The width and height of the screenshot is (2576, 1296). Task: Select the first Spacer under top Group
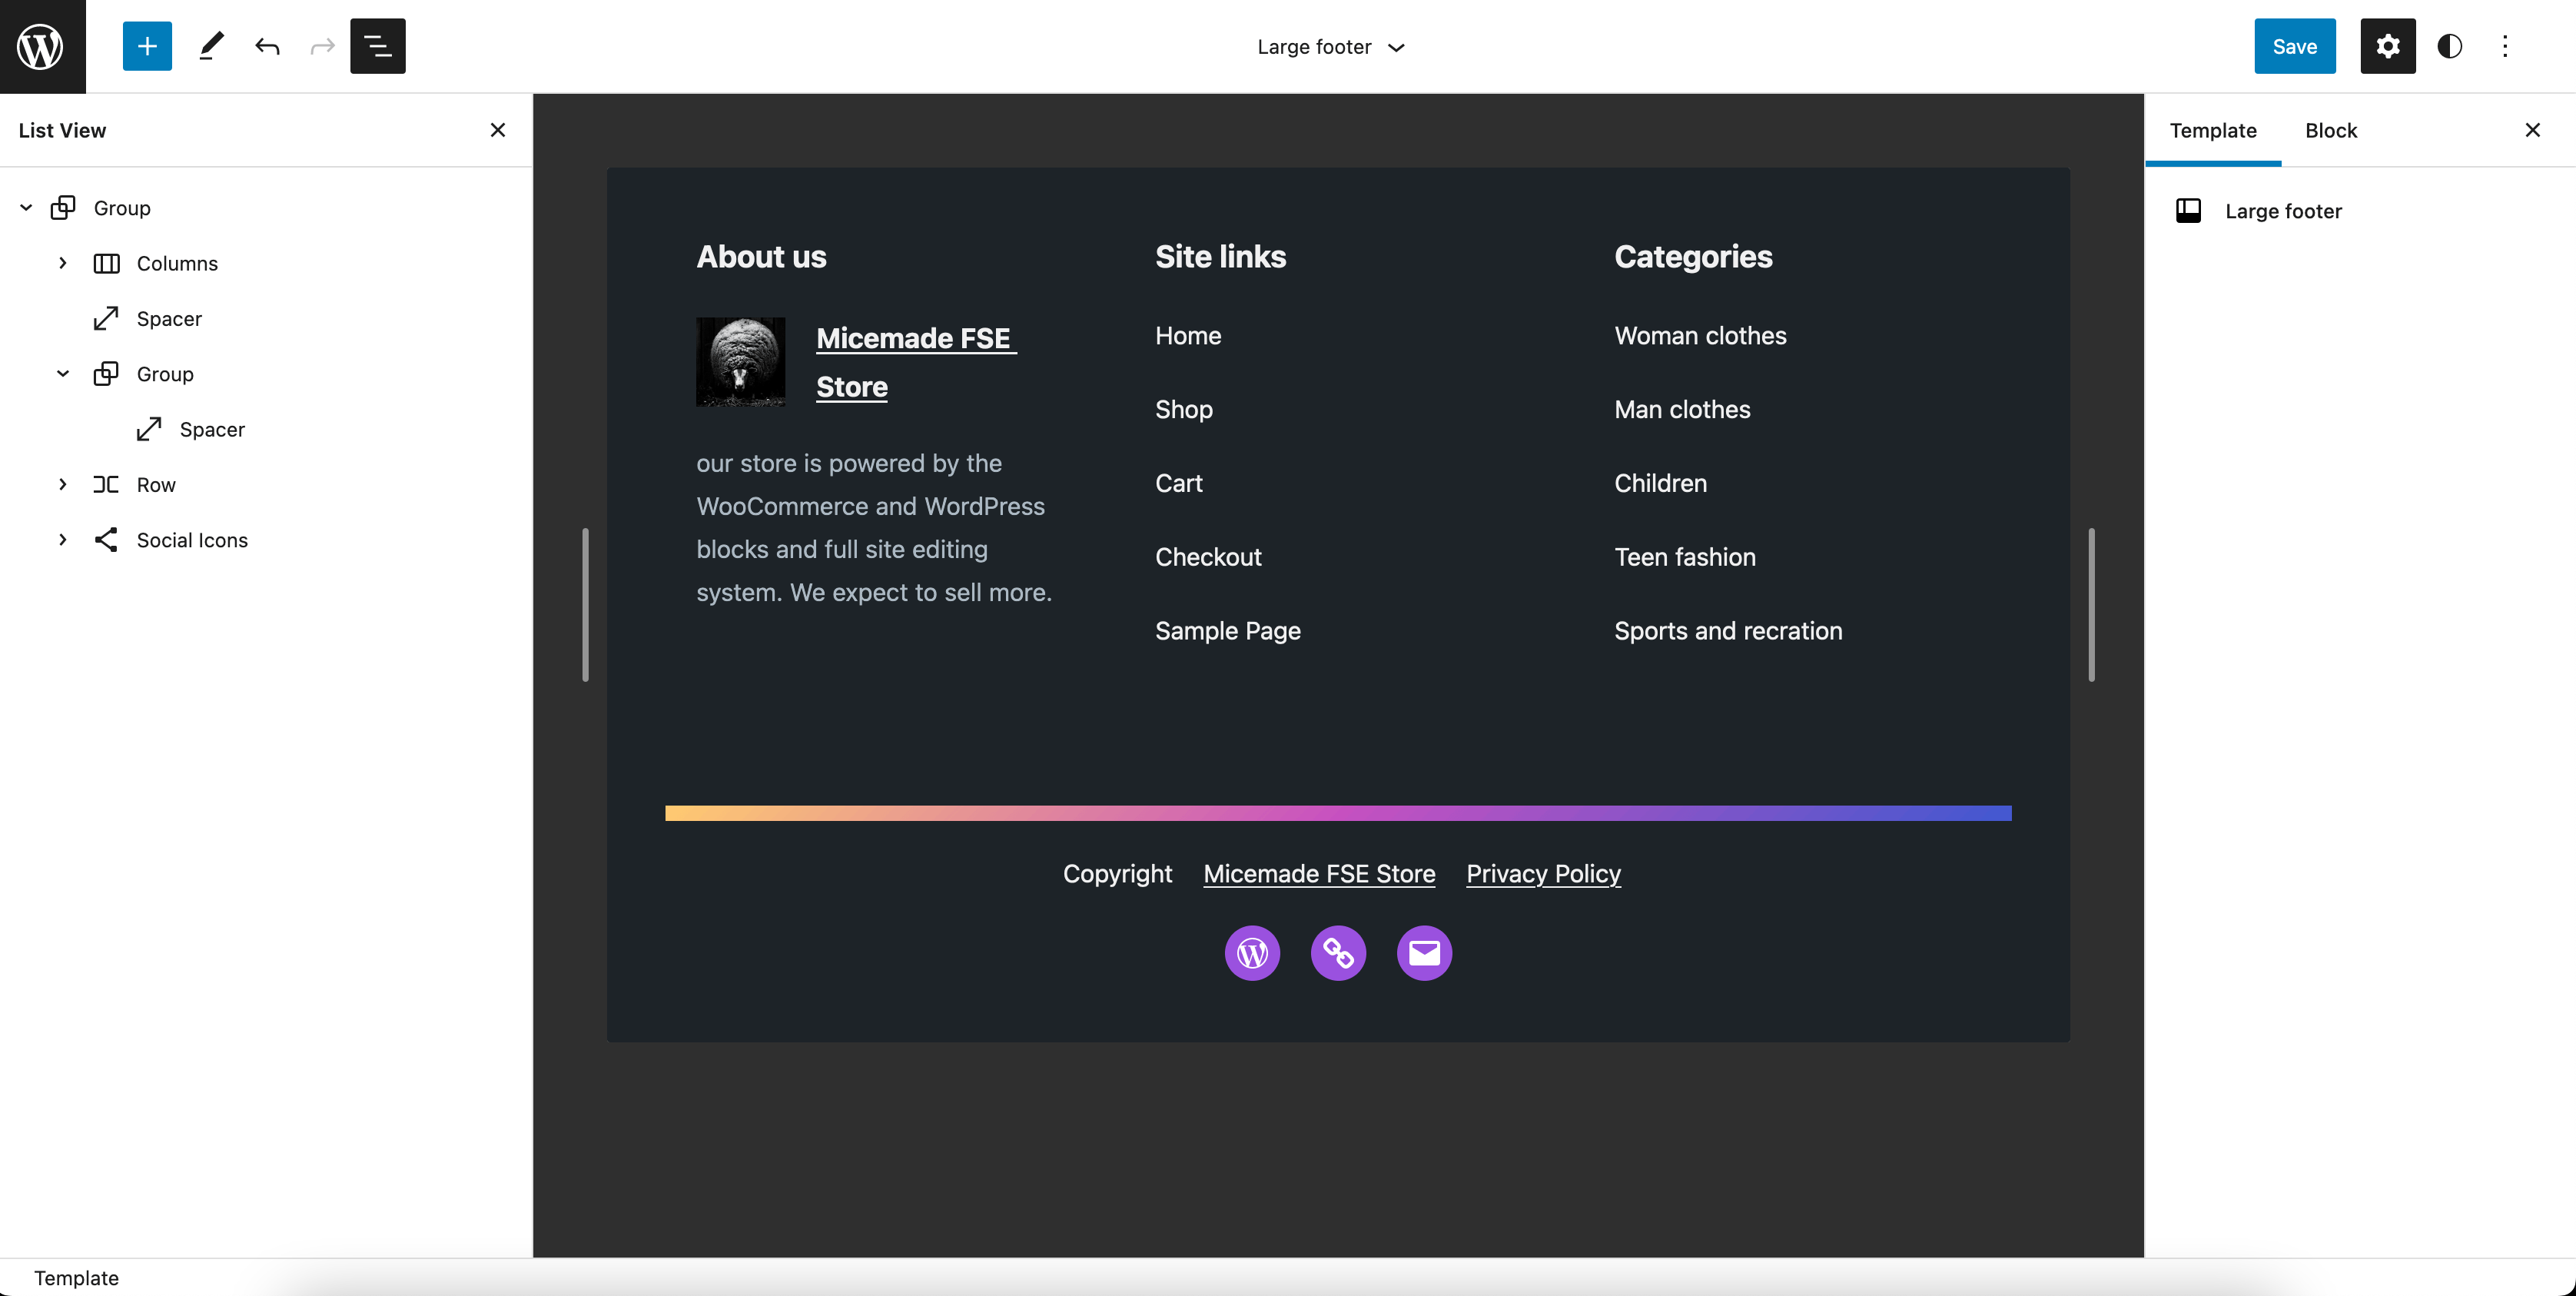(x=169, y=319)
